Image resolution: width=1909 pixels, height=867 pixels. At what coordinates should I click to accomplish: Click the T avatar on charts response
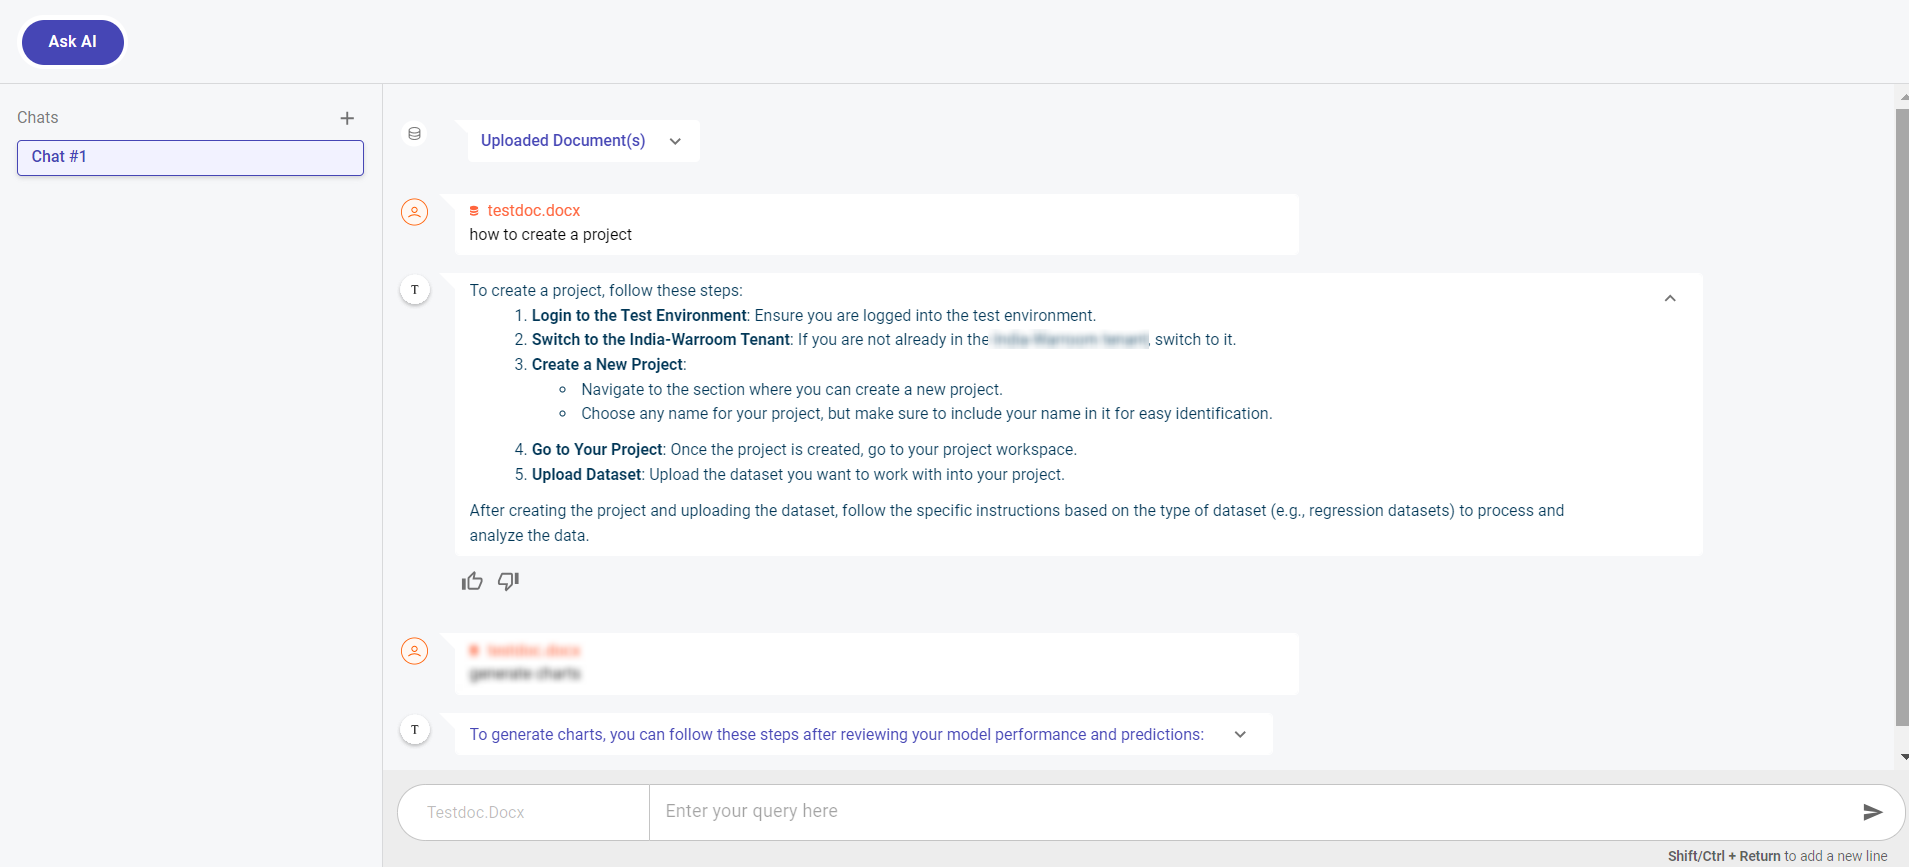tap(414, 730)
